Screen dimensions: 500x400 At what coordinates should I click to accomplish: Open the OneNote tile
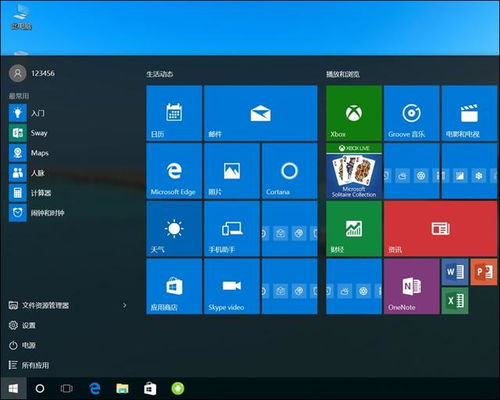tap(411, 286)
